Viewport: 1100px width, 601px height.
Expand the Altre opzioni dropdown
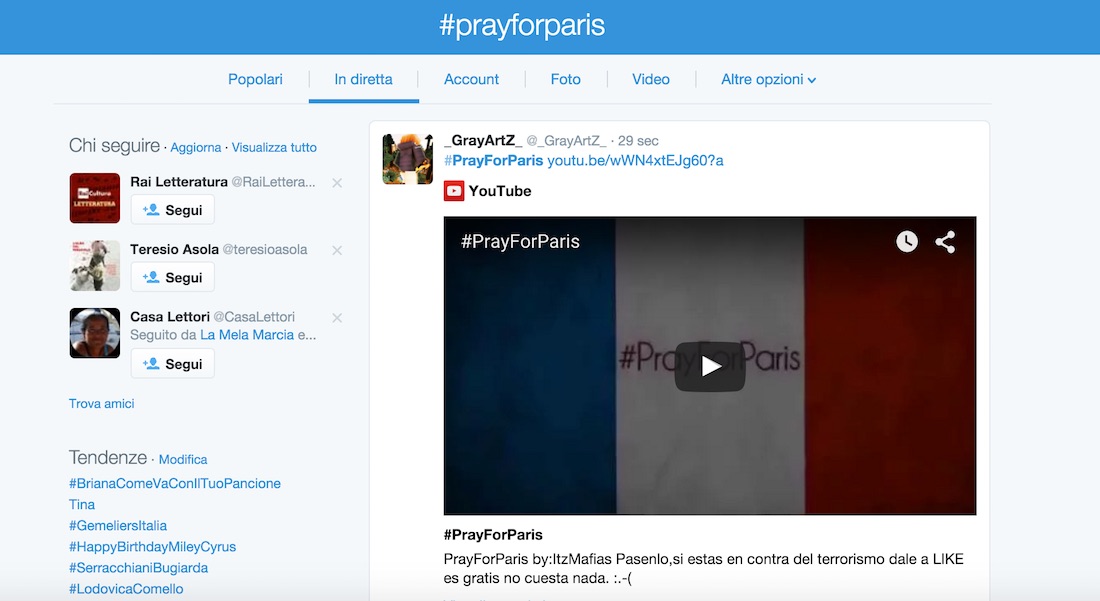[x=768, y=79]
